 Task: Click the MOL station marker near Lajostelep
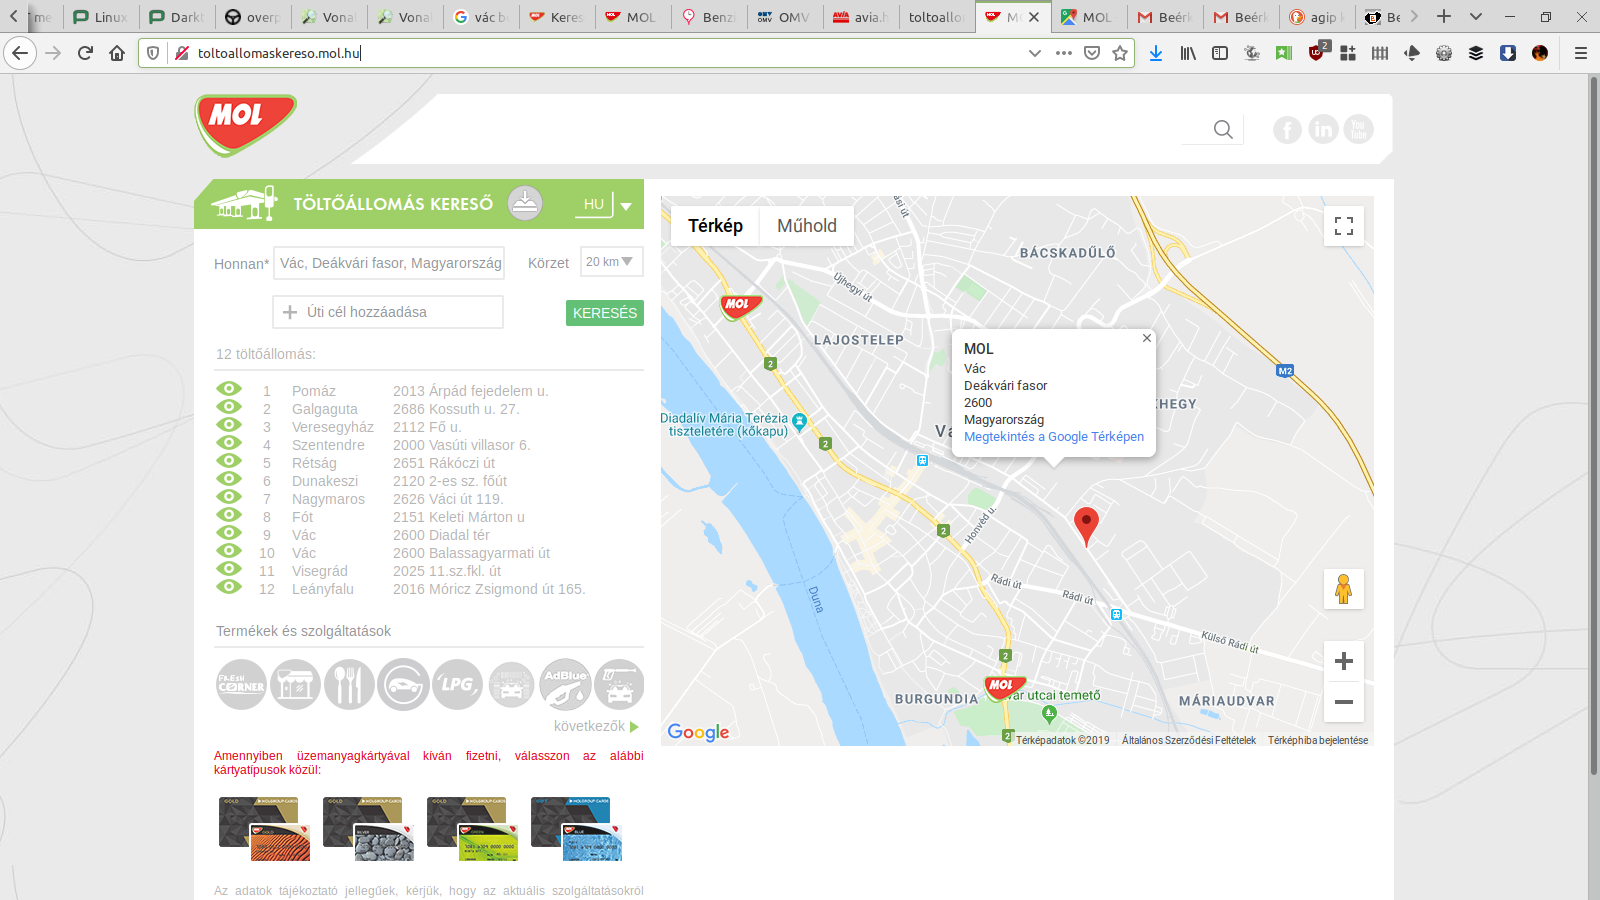point(741,306)
